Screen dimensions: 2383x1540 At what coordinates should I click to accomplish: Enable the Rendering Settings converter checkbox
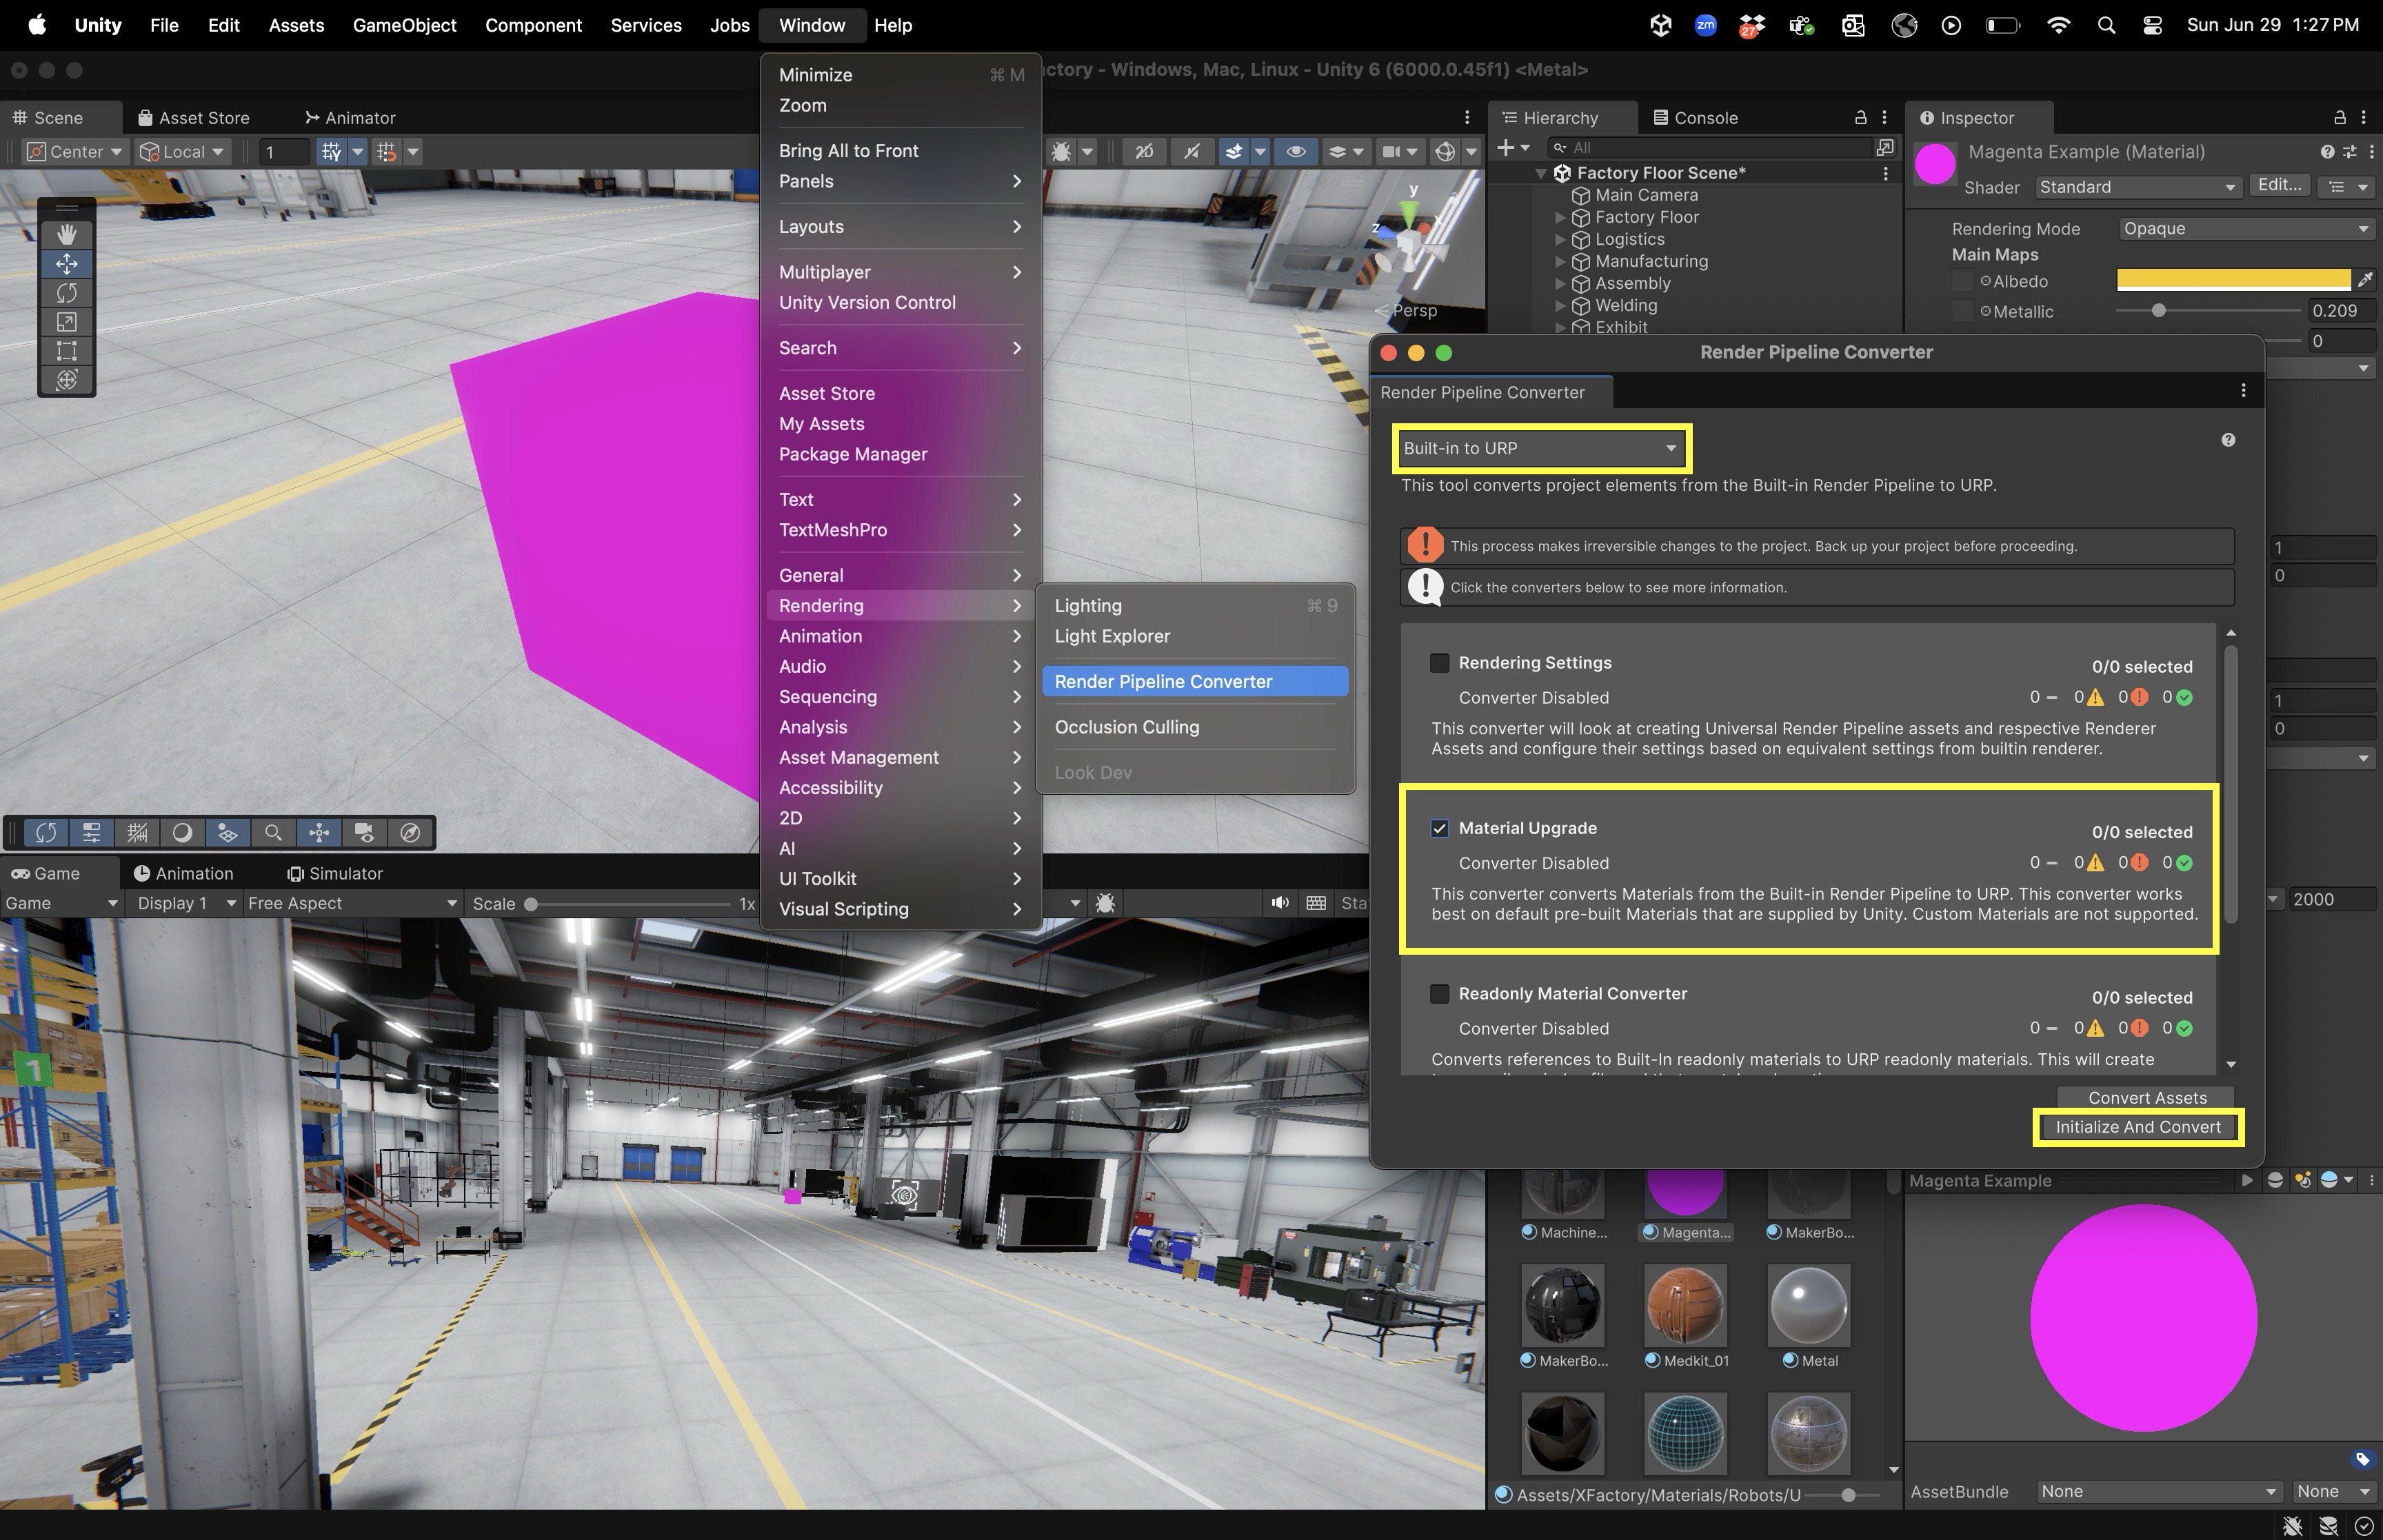1439,663
